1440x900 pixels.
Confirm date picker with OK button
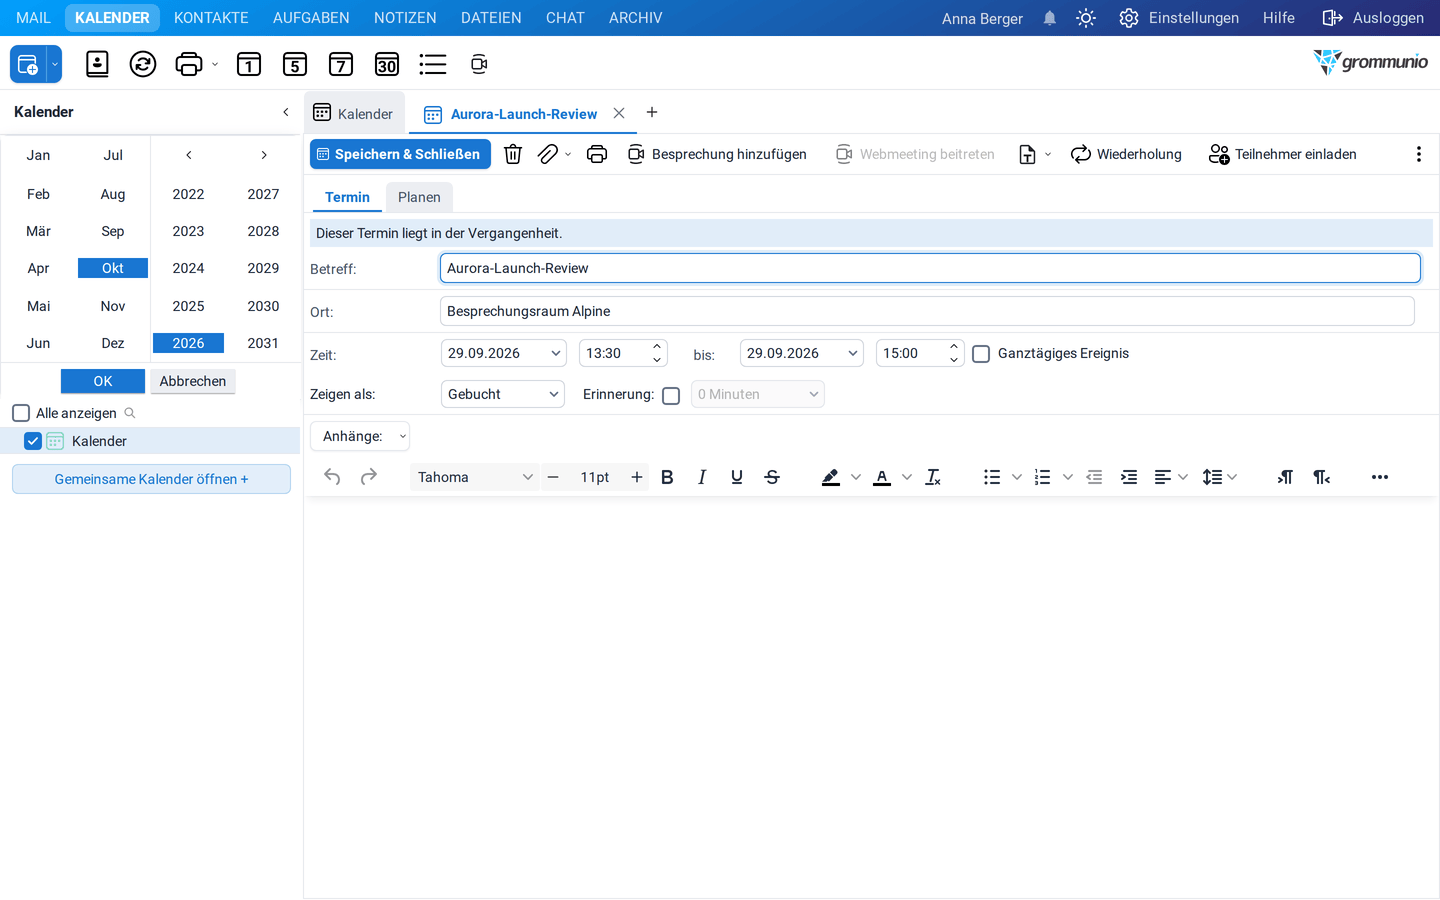pos(103,381)
